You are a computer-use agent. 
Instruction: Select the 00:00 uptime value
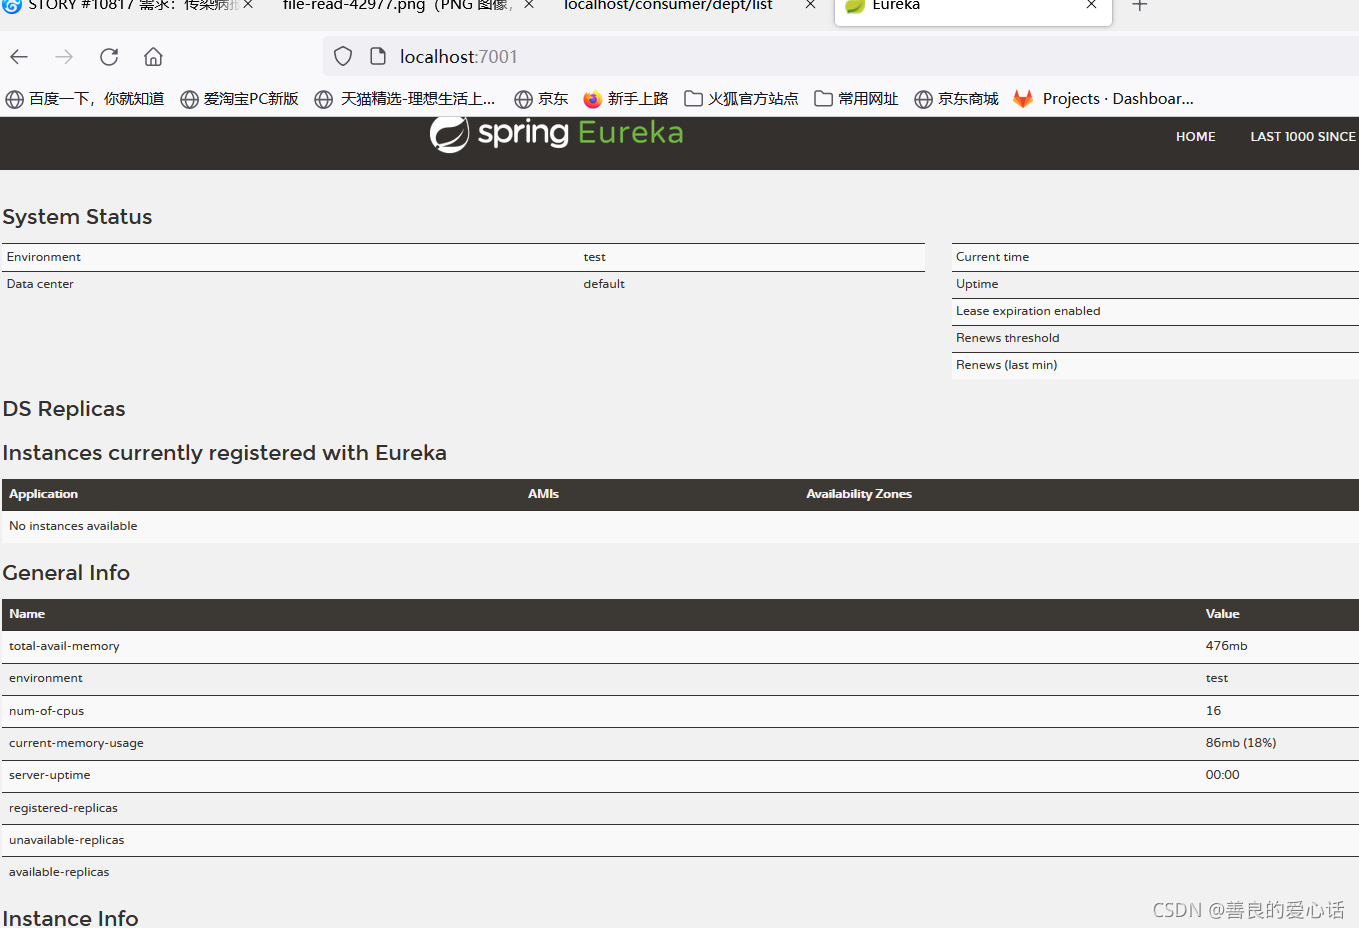pos(1222,775)
